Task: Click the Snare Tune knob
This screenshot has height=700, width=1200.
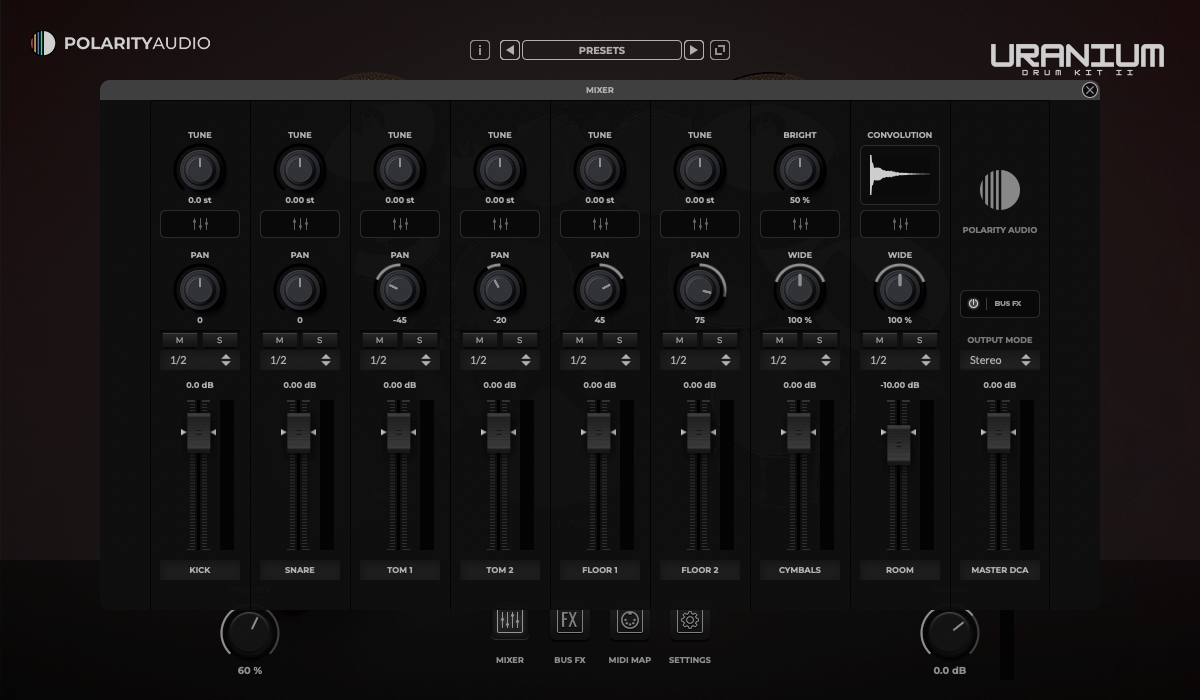Action: pos(300,170)
